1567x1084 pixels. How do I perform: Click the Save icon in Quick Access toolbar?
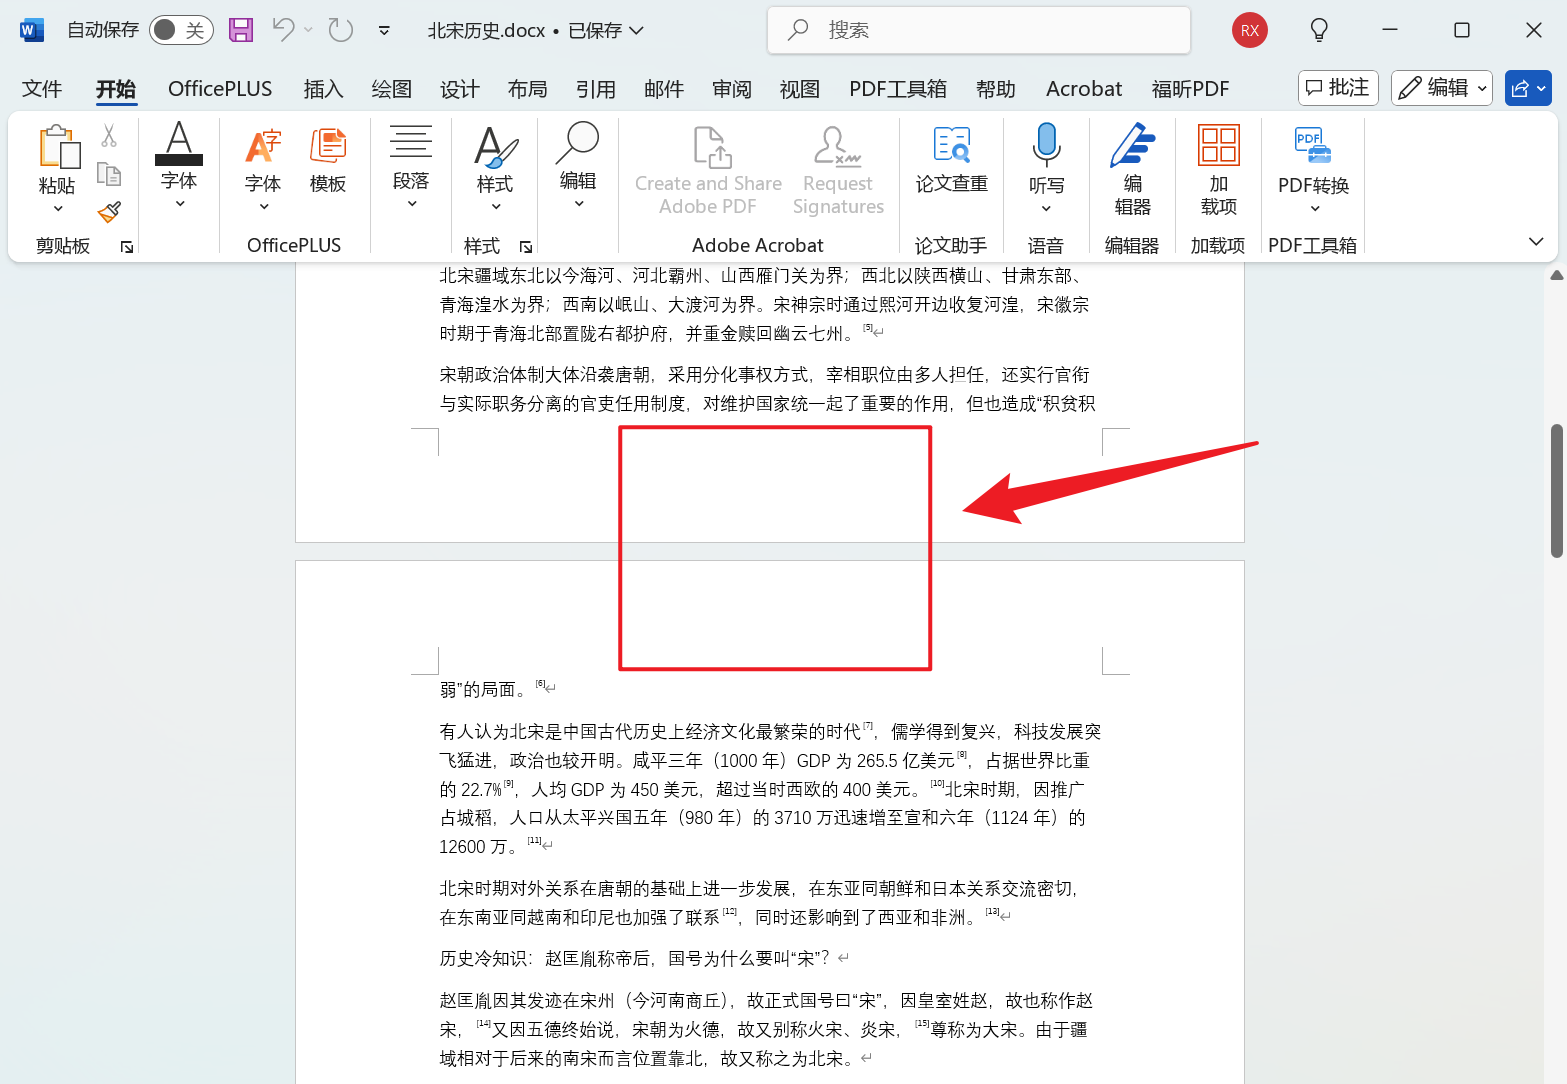[x=240, y=30]
